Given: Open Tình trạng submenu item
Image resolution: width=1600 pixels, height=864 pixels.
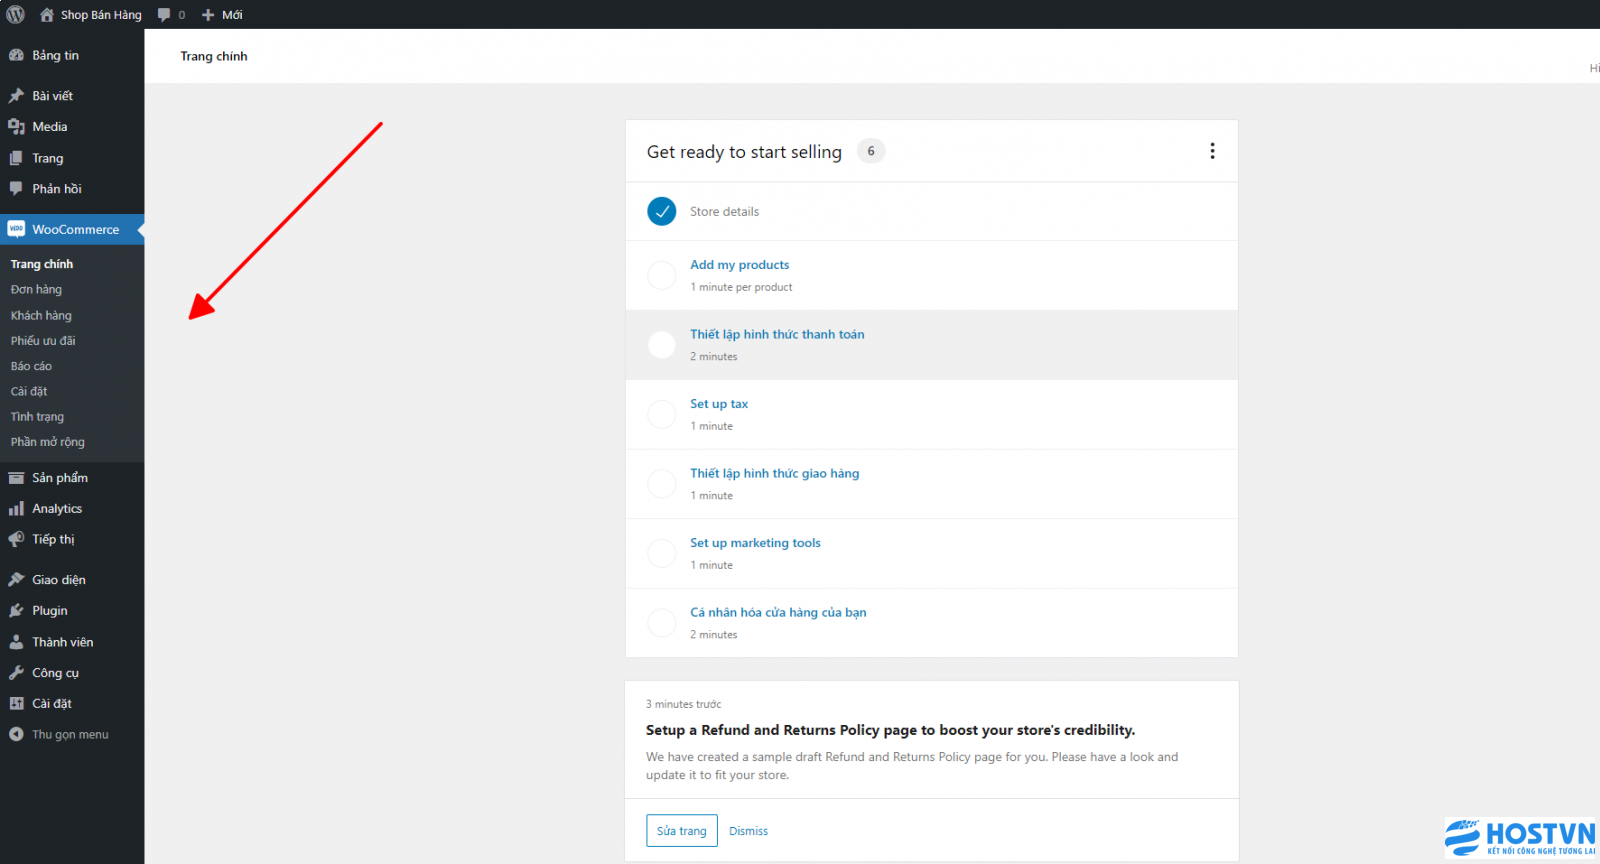Looking at the screenshot, I should coord(37,417).
